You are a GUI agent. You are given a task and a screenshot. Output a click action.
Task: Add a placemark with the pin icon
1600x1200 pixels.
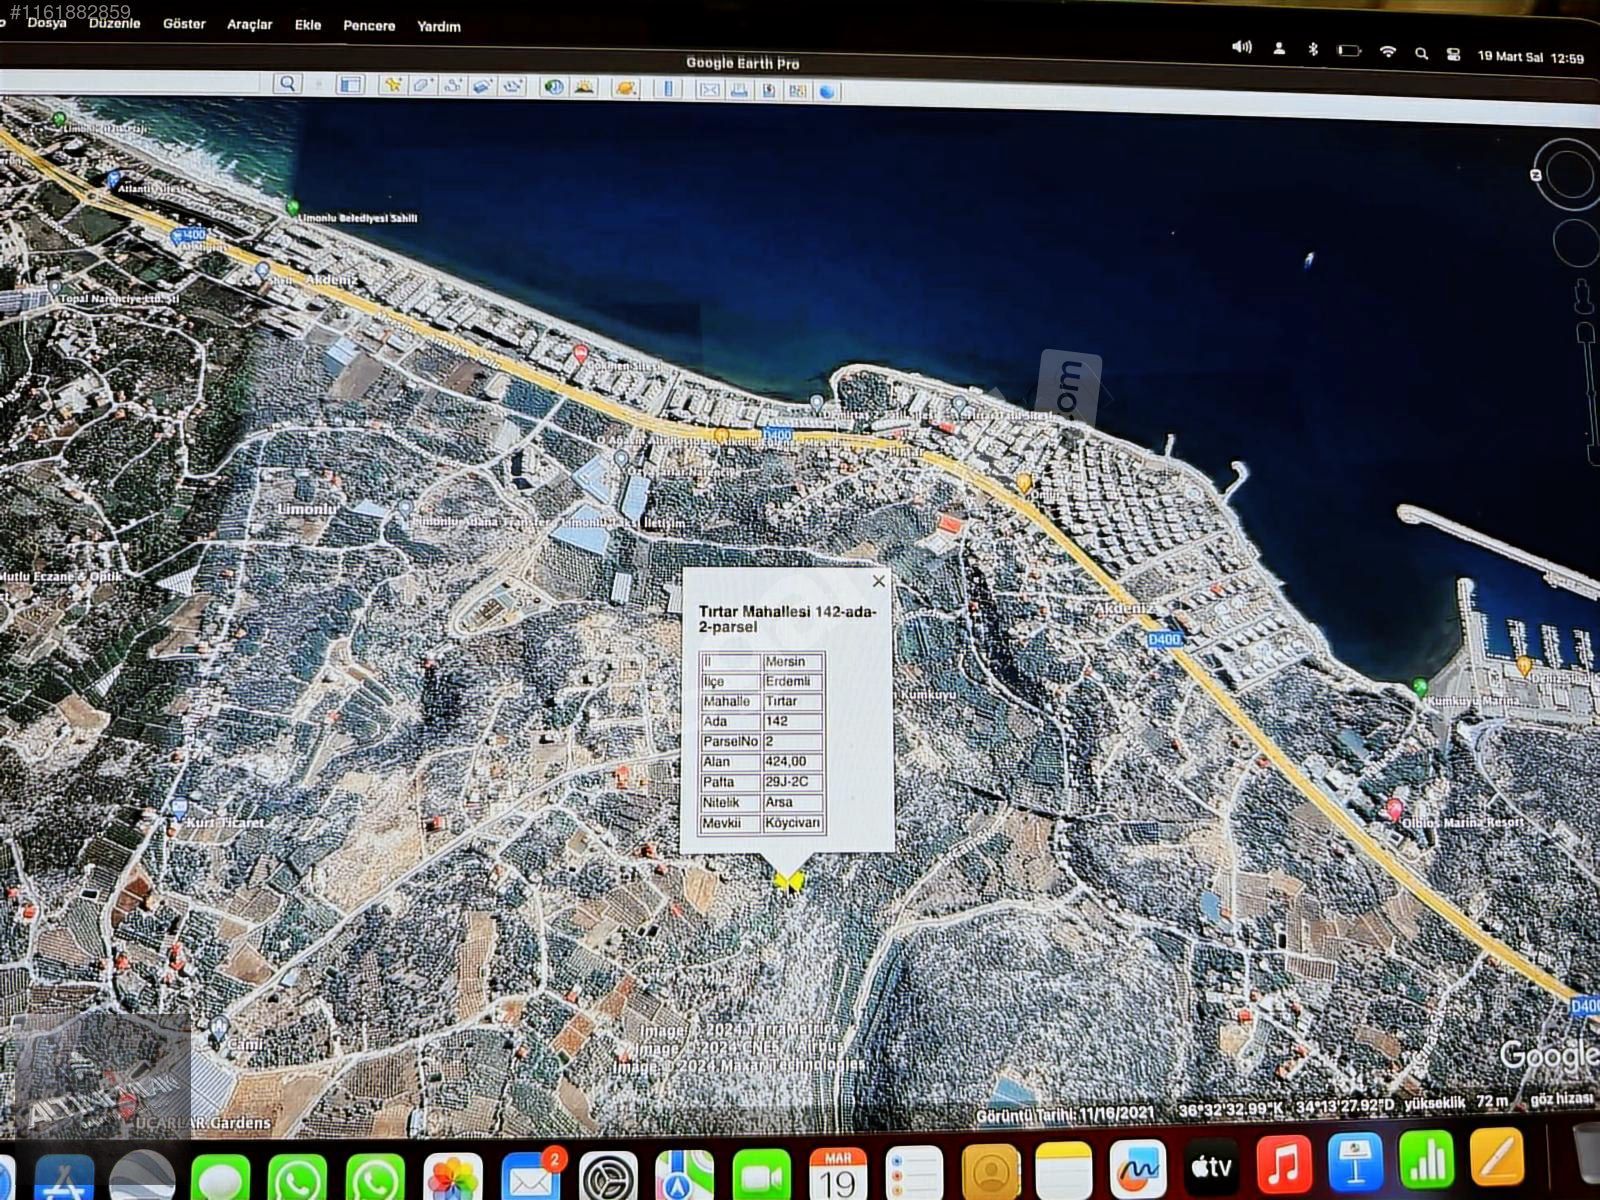(393, 85)
